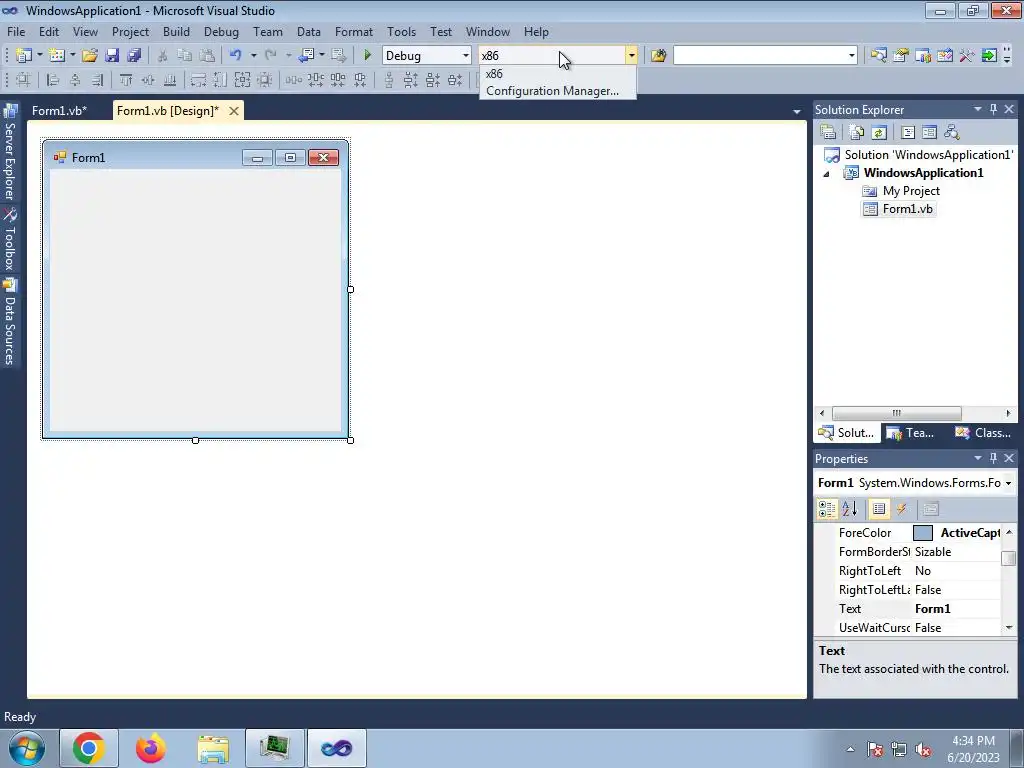Image resolution: width=1024 pixels, height=768 pixels.
Task: Open the Properties object selector dropdown
Action: pos(1008,483)
